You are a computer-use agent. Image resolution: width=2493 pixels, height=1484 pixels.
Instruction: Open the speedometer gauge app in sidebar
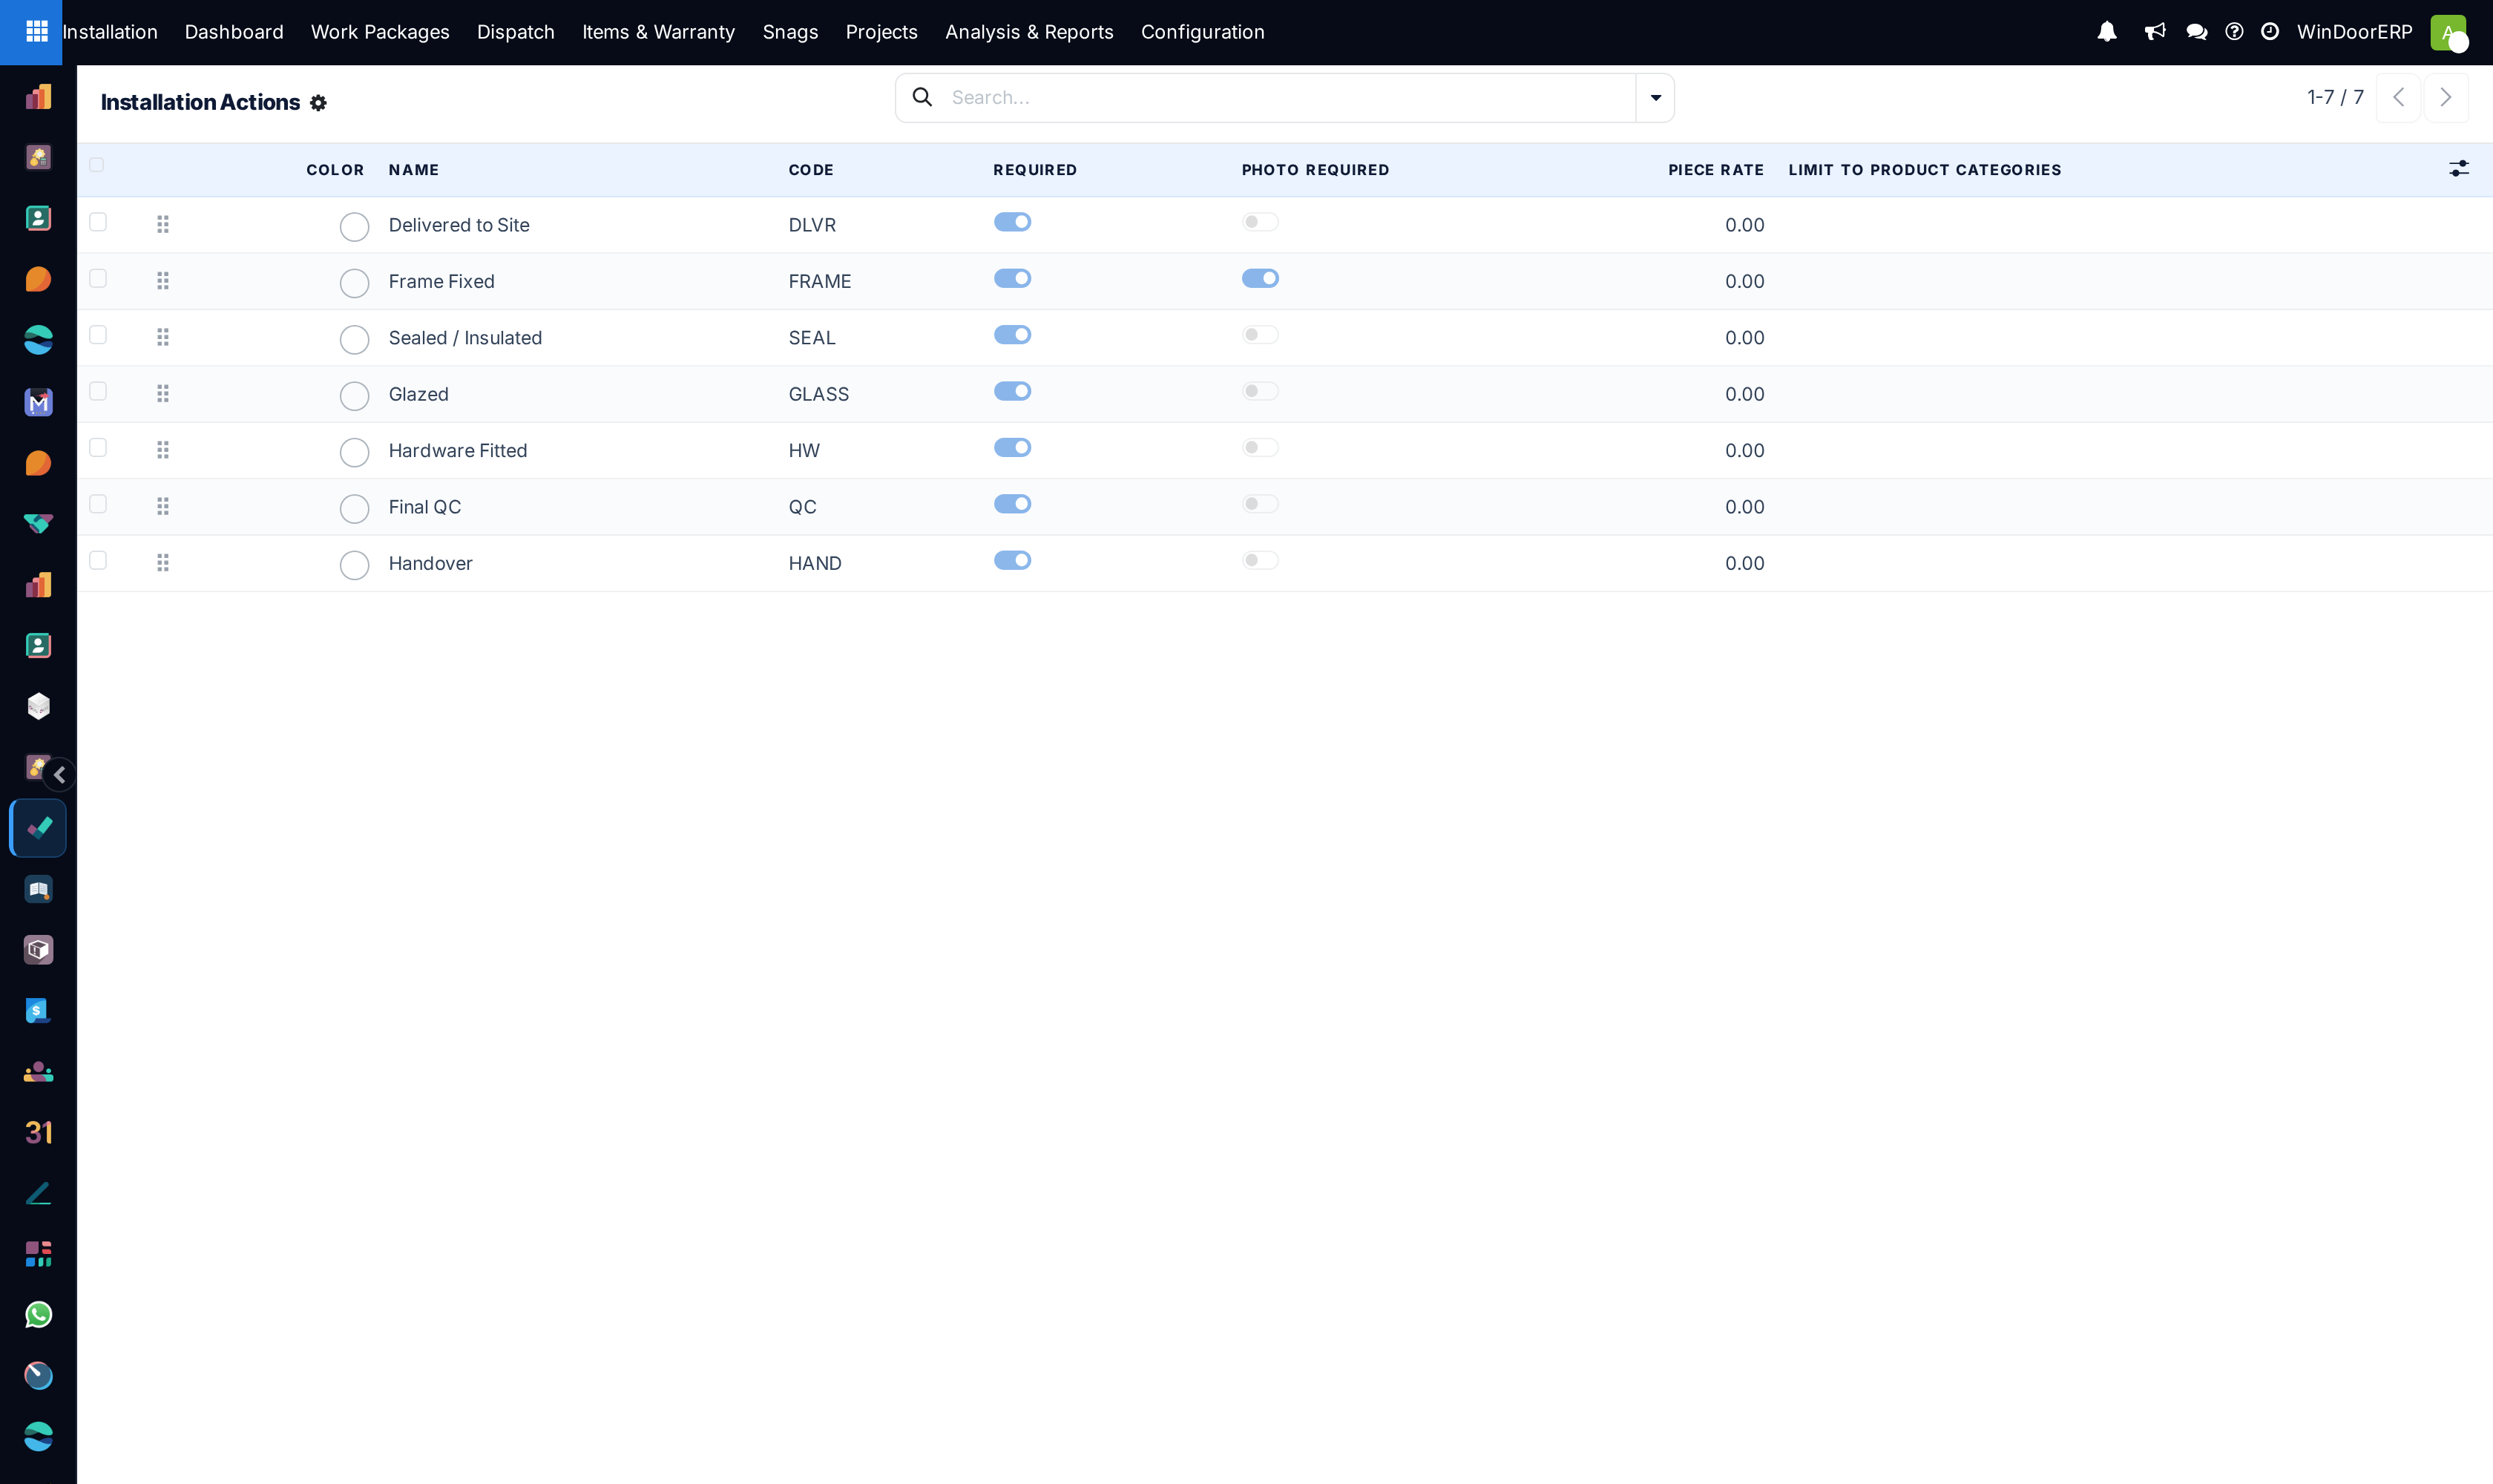pyautogui.click(x=38, y=1376)
